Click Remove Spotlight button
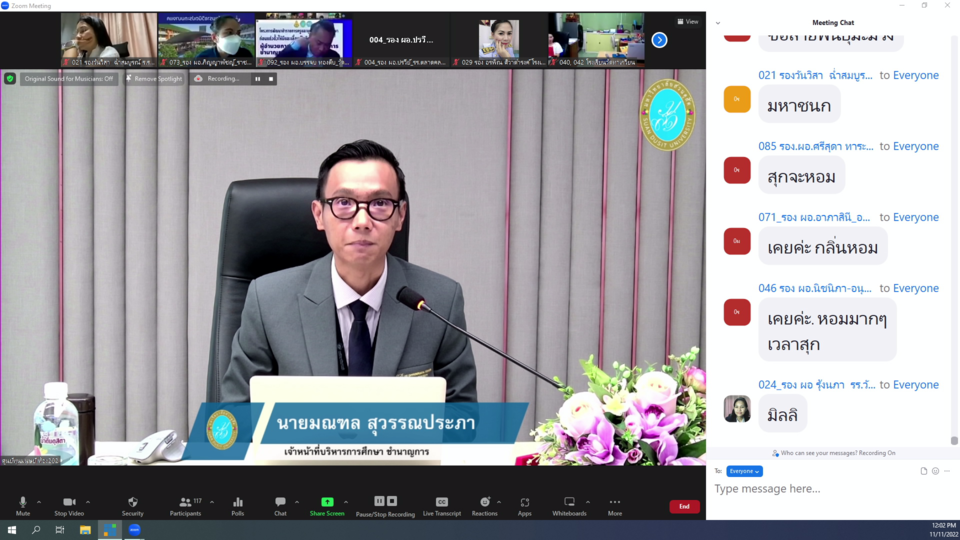The height and width of the screenshot is (540, 960). point(154,78)
